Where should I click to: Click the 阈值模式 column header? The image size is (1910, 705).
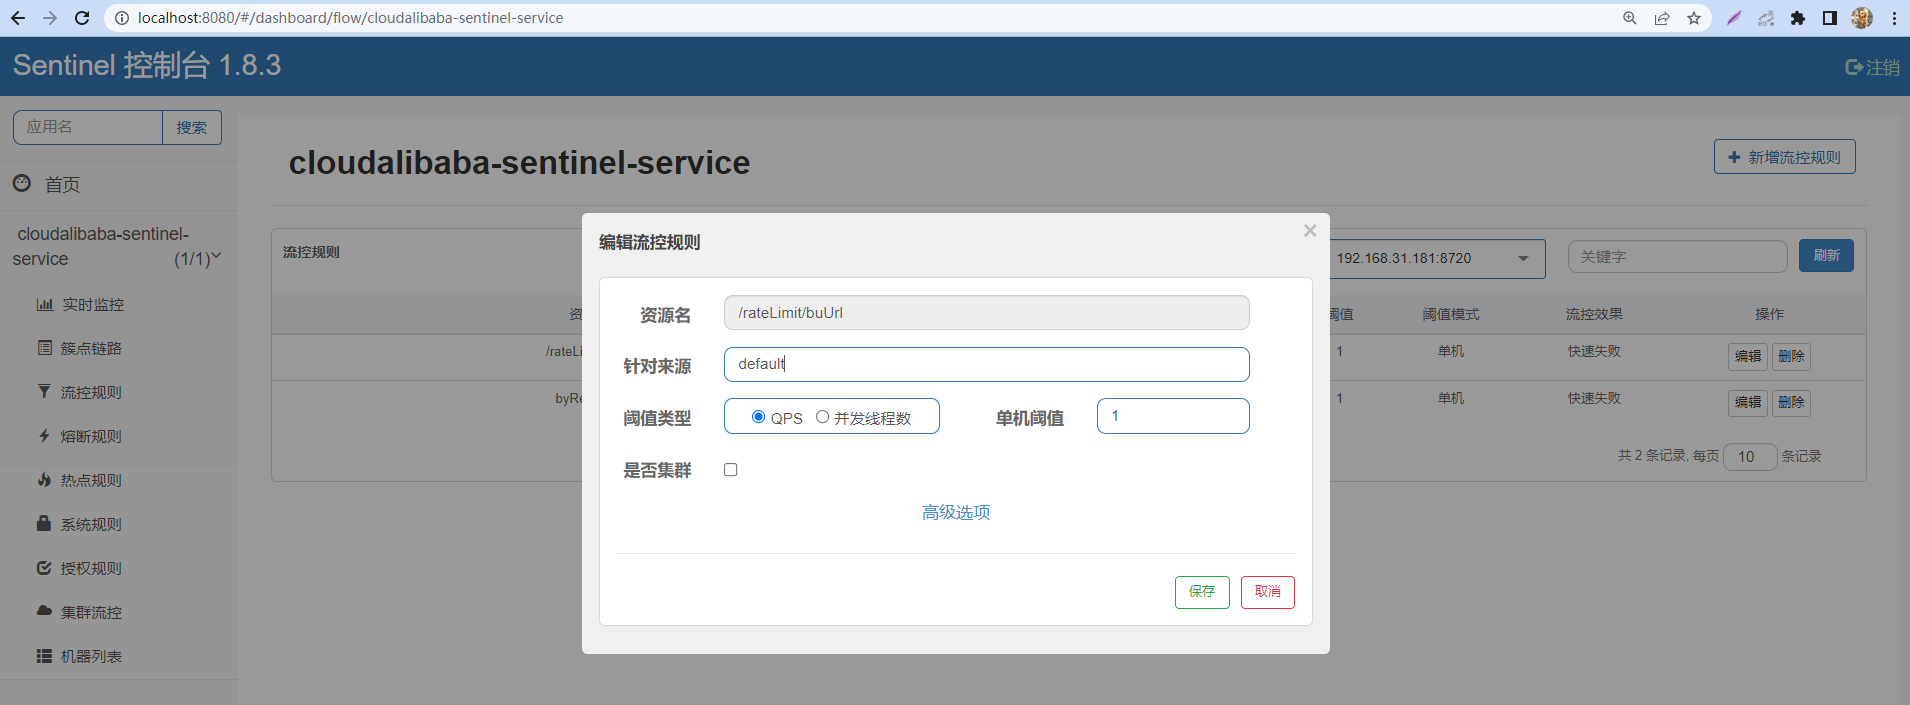(x=1451, y=314)
